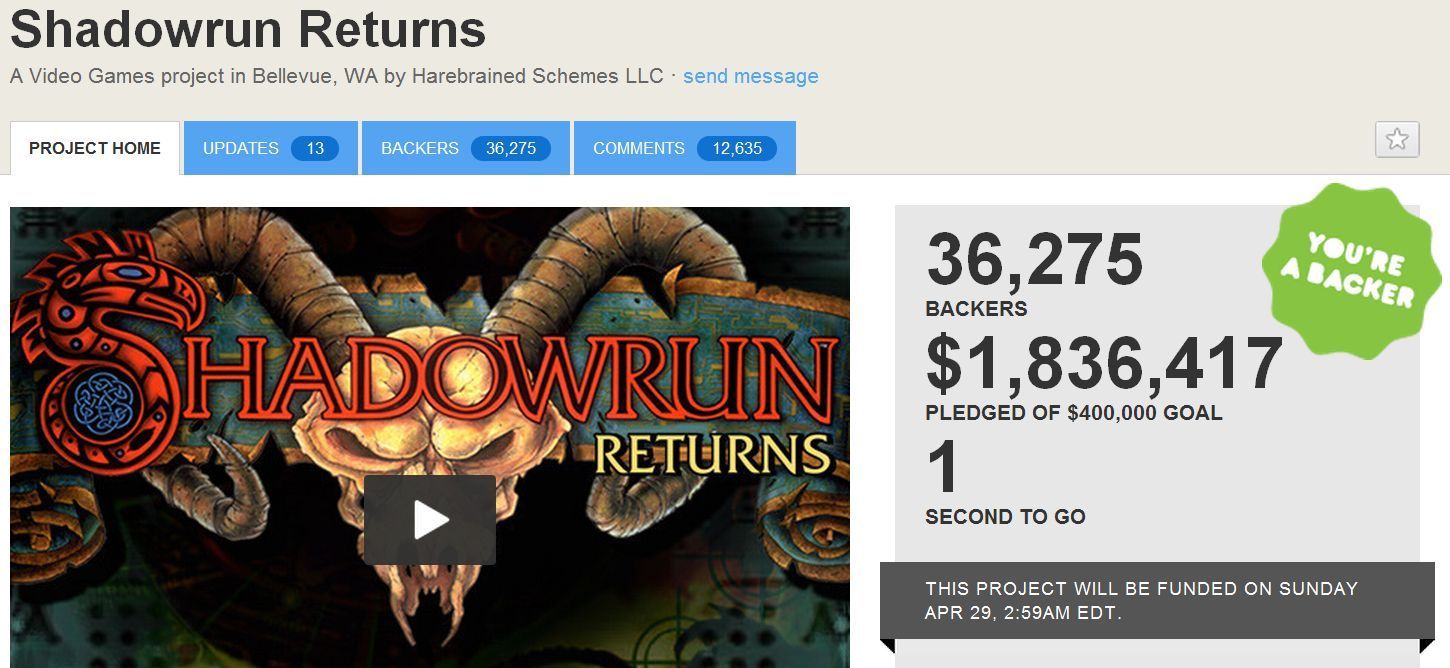The image size is (1450, 668).
Task: Click the 36,275 badge in Backers tab
Action: [x=511, y=148]
